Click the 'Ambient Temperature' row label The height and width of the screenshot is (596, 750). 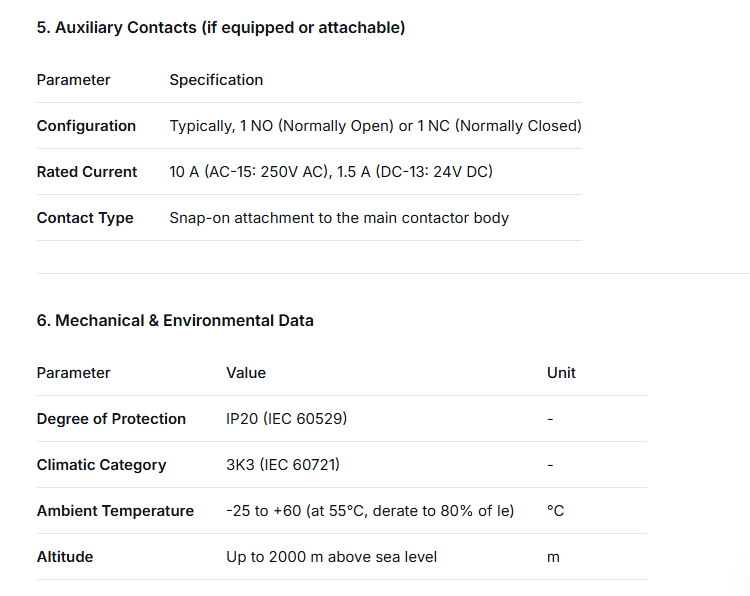[x=115, y=511]
